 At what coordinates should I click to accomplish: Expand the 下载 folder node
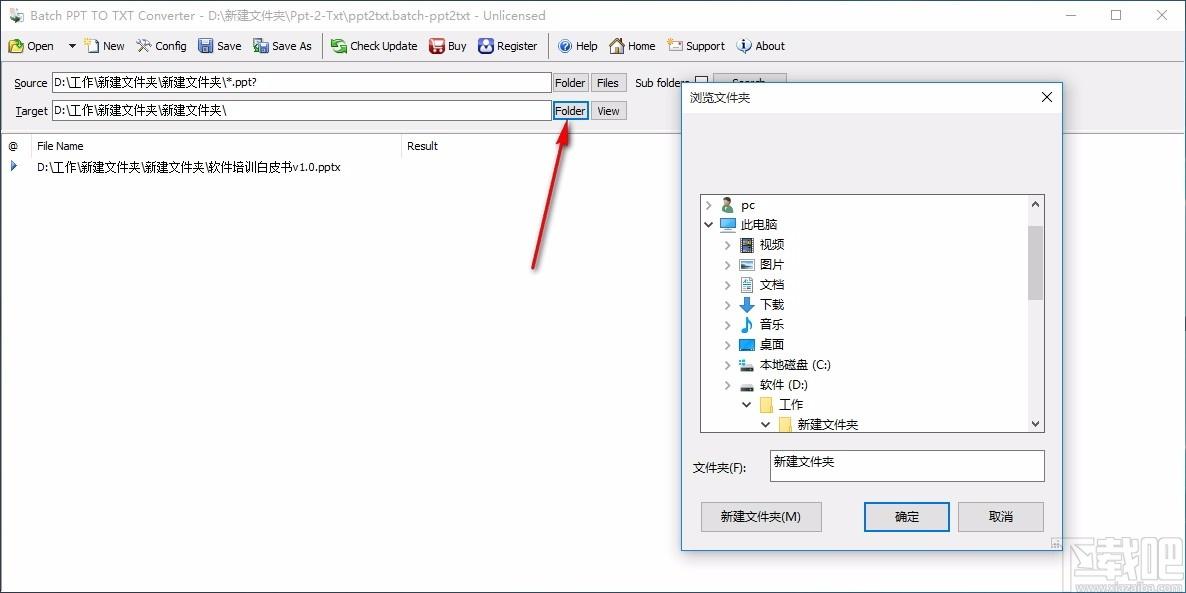coord(728,305)
